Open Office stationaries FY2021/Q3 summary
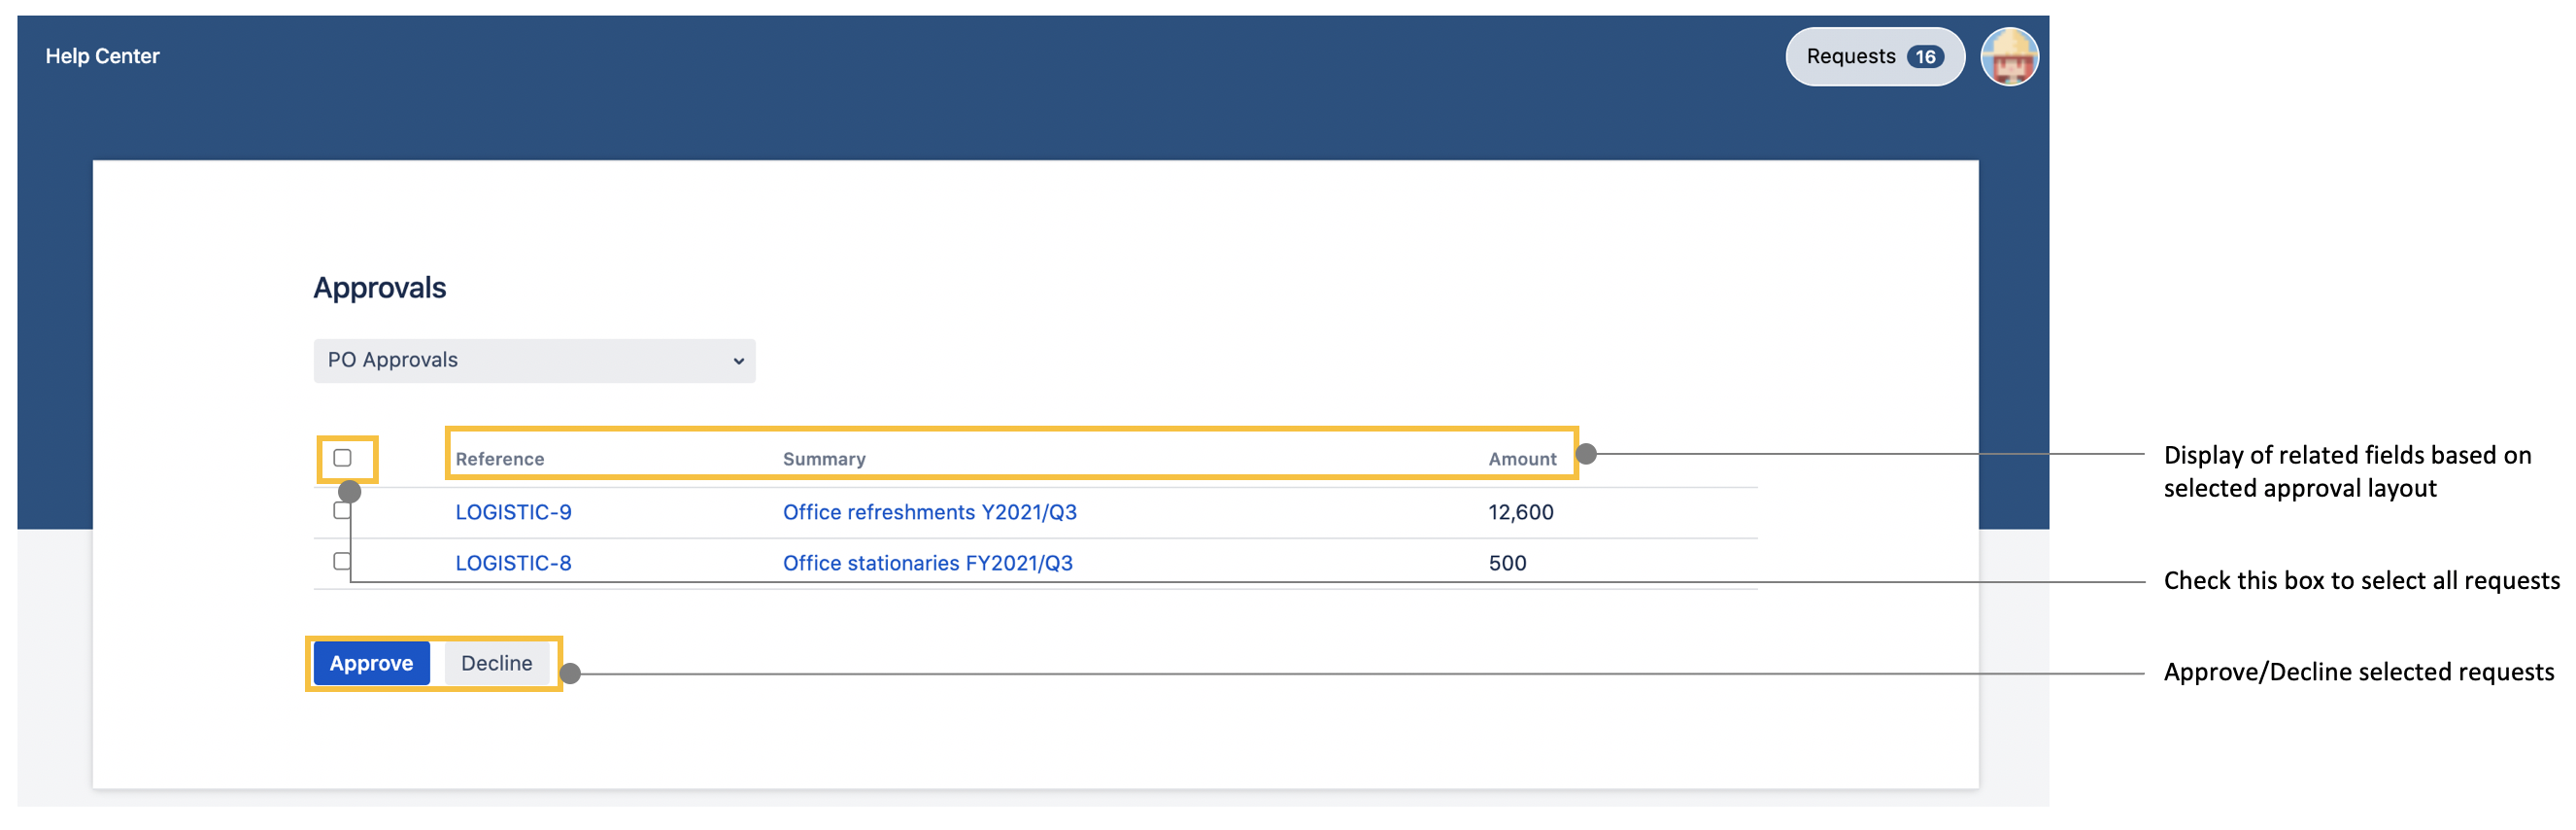The width and height of the screenshot is (2576, 830). (x=927, y=563)
